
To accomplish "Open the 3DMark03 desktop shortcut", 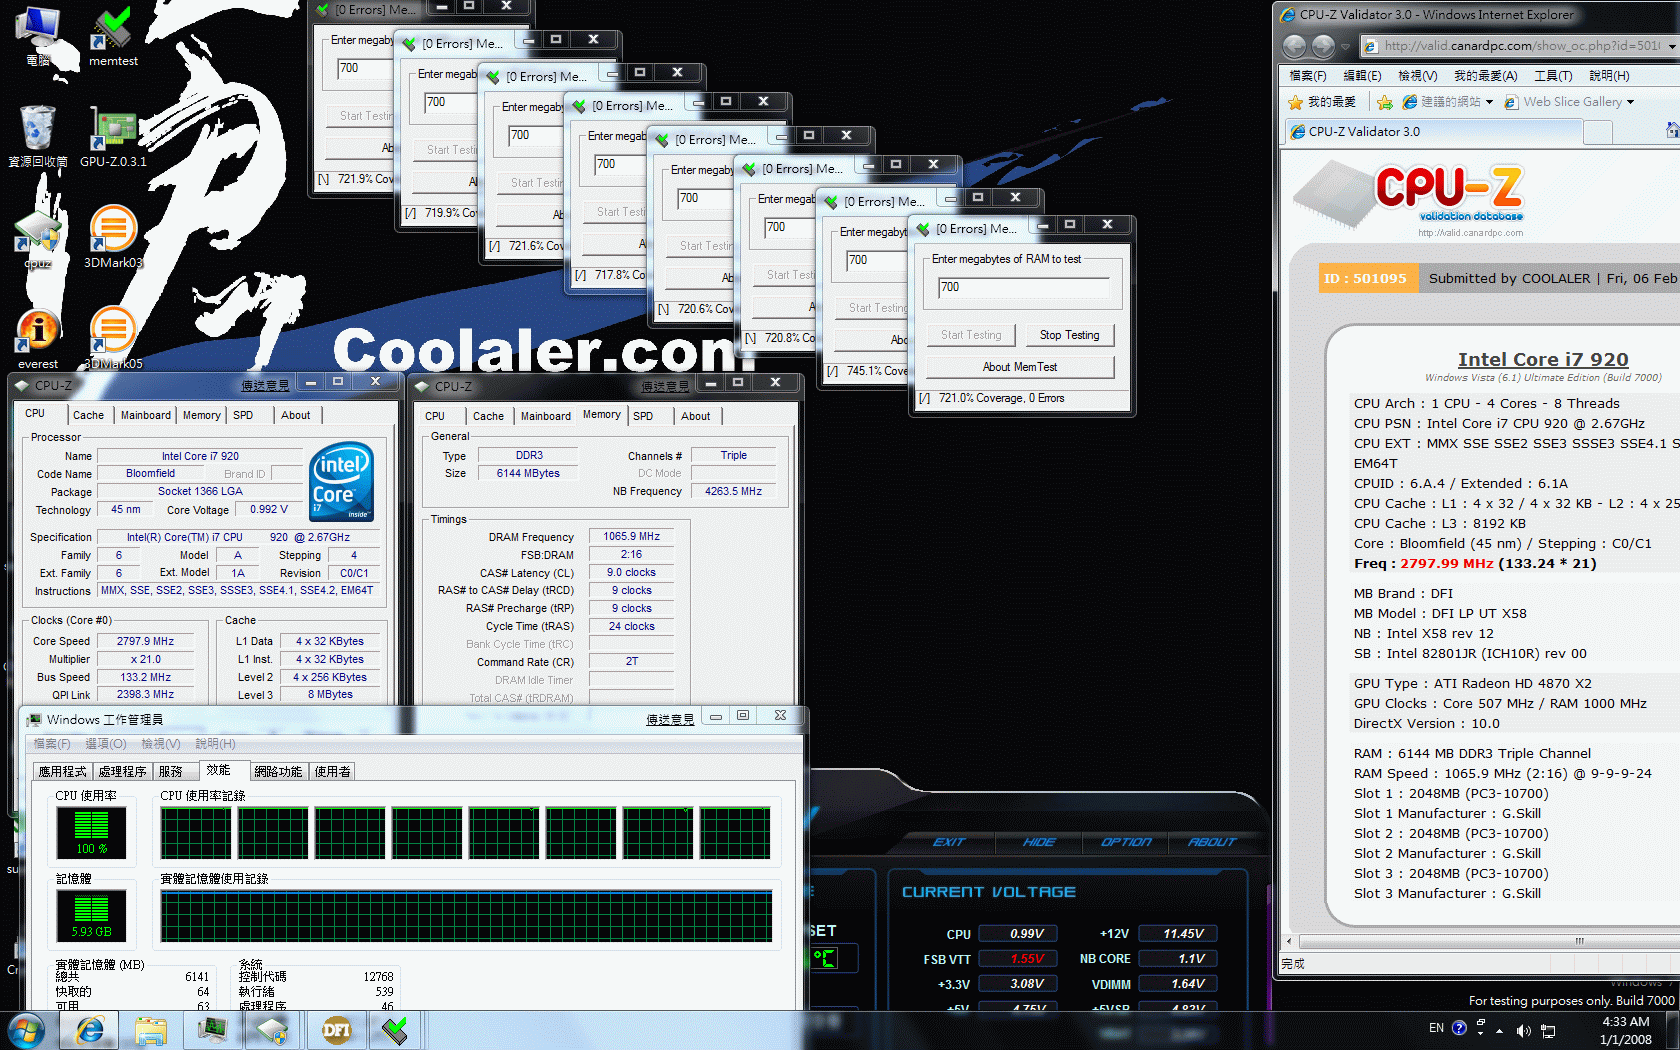I will click(x=113, y=236).
